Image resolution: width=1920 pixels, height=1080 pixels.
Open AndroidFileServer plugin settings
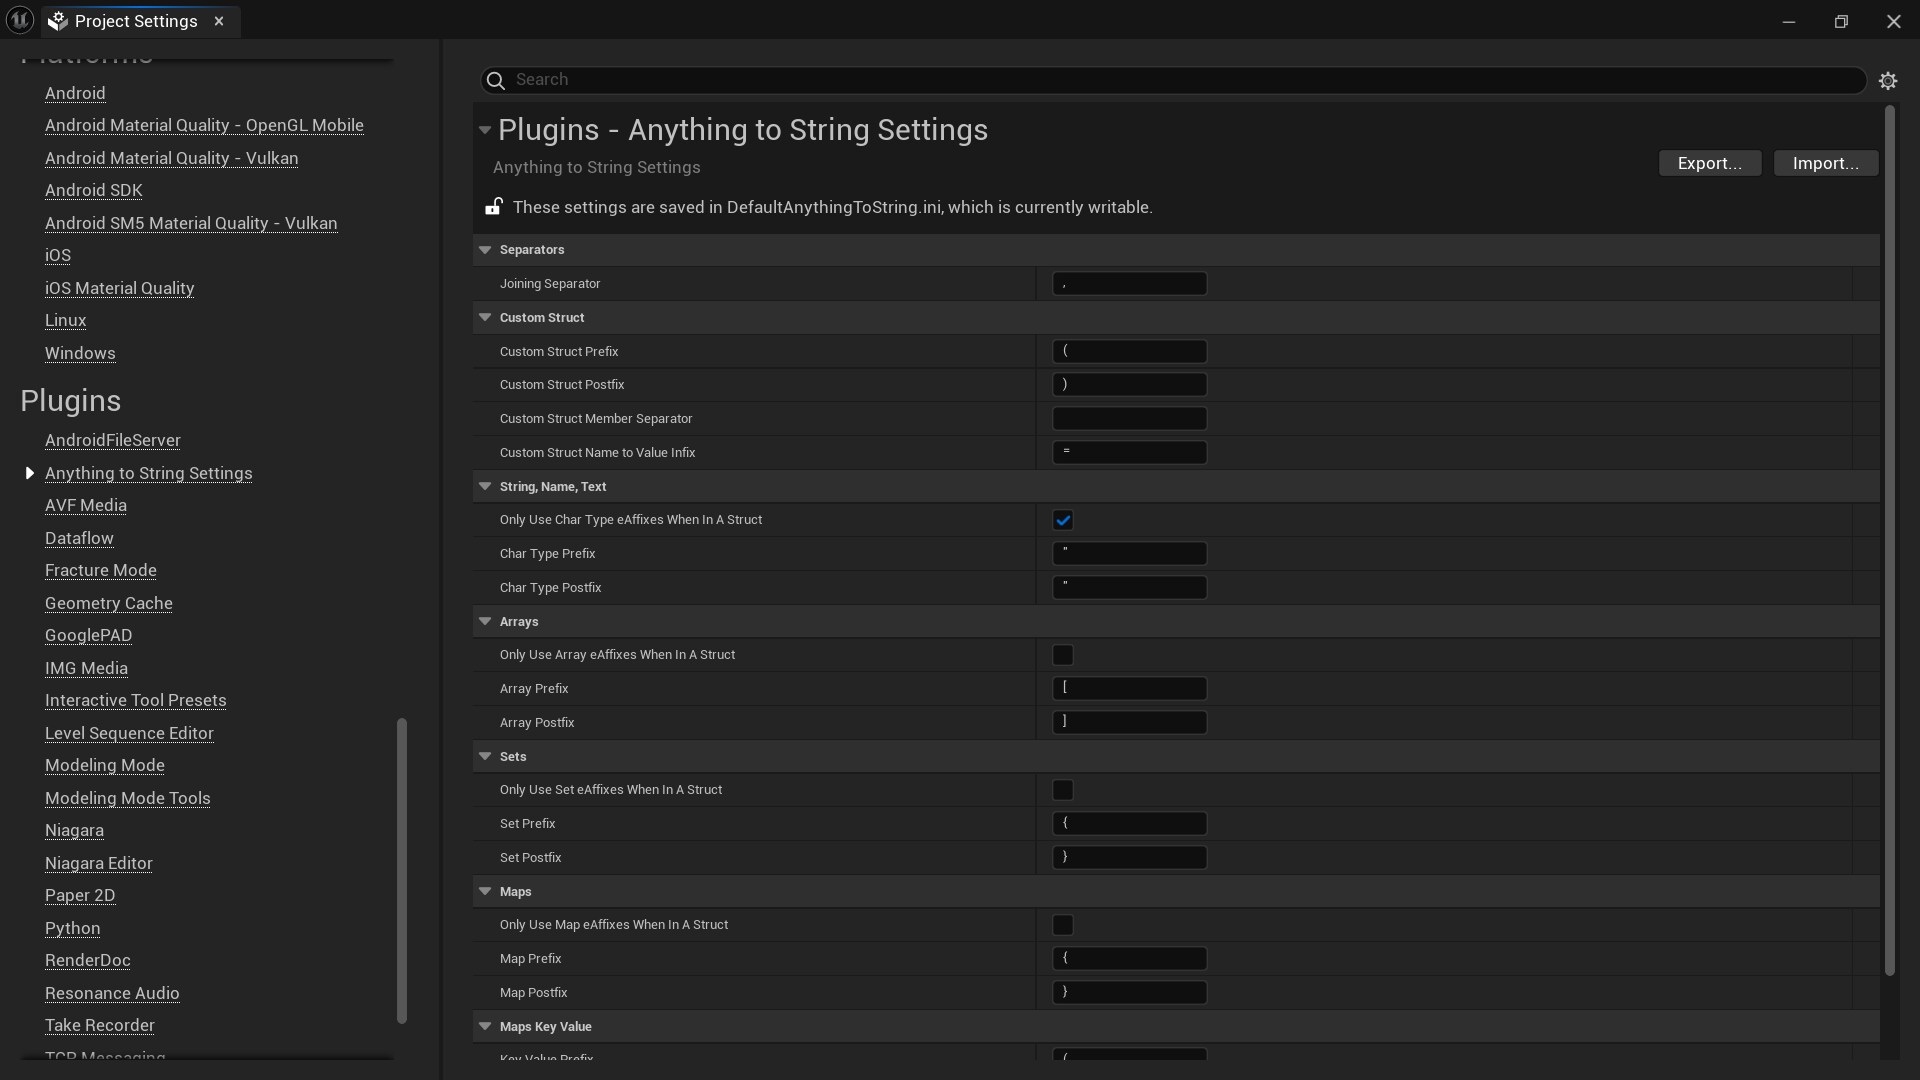click(113, 440)
